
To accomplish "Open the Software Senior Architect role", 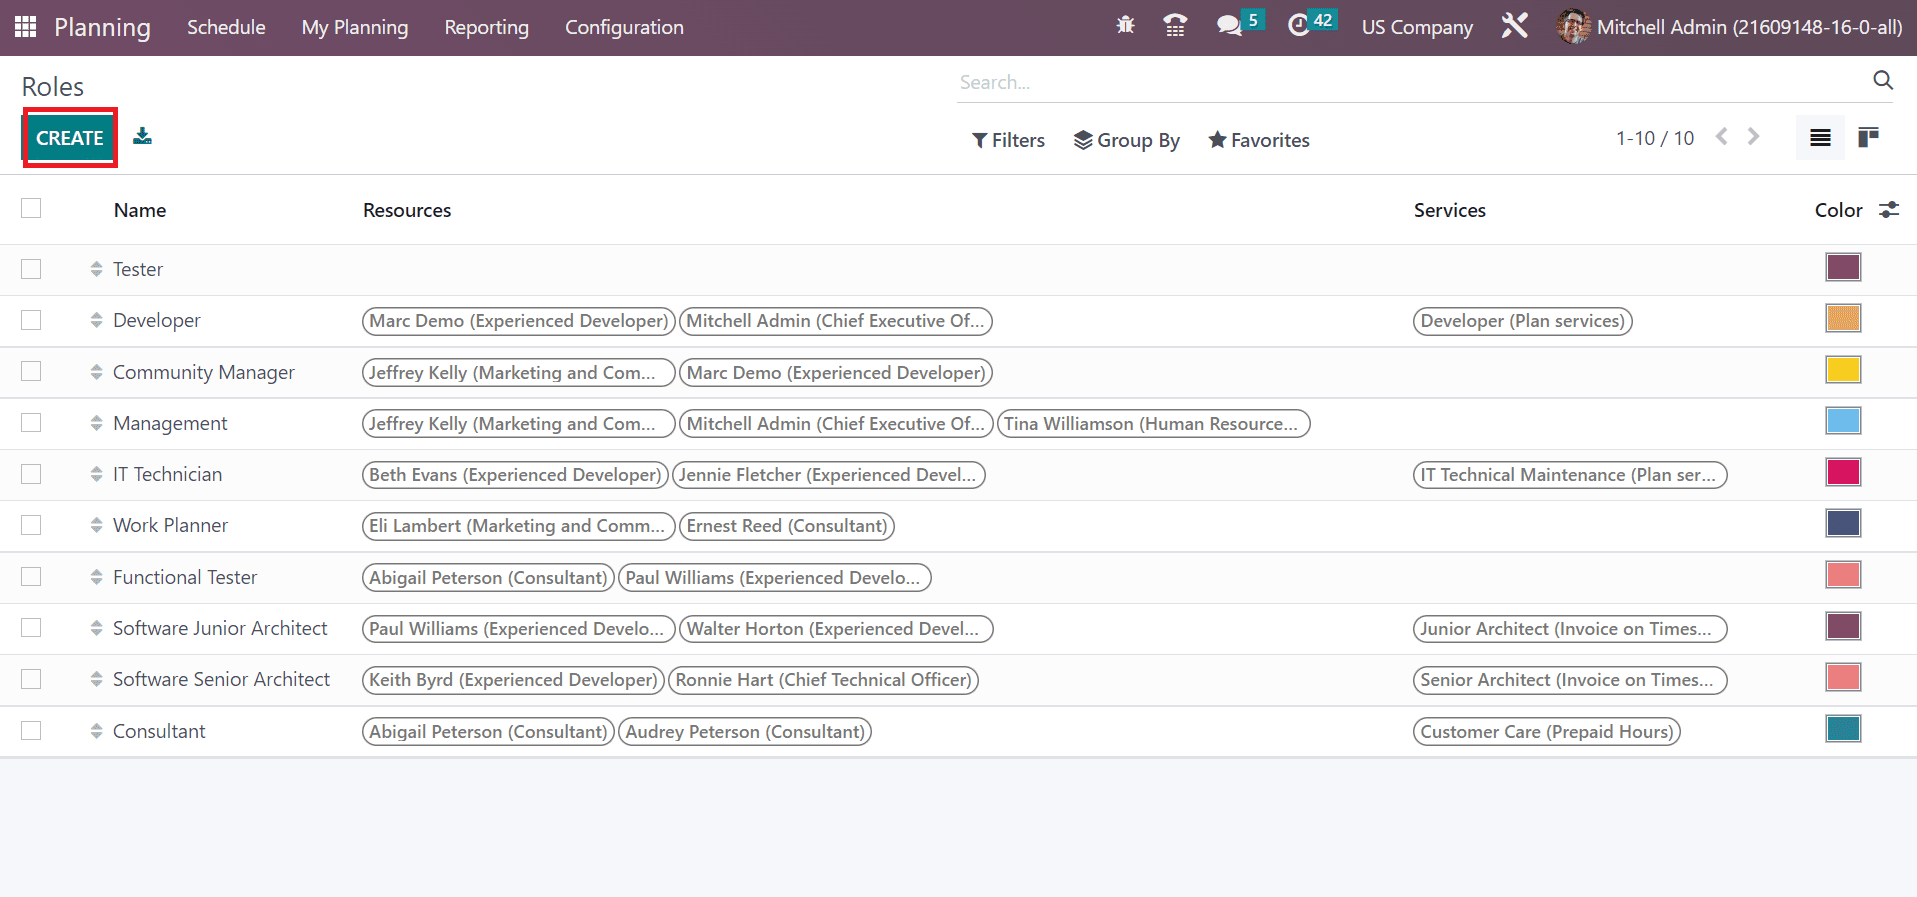I will pyautogui.click(x=221, y=679).
